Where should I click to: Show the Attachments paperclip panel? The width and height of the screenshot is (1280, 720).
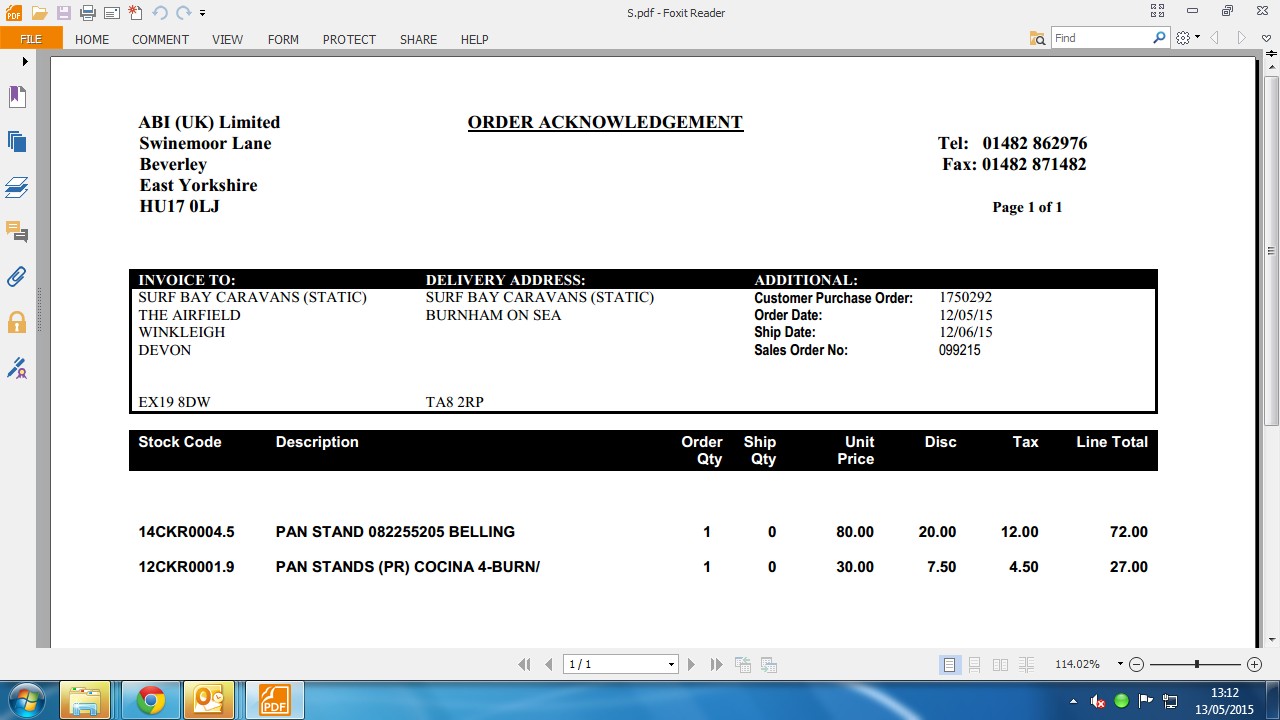[x=17, y=277]
